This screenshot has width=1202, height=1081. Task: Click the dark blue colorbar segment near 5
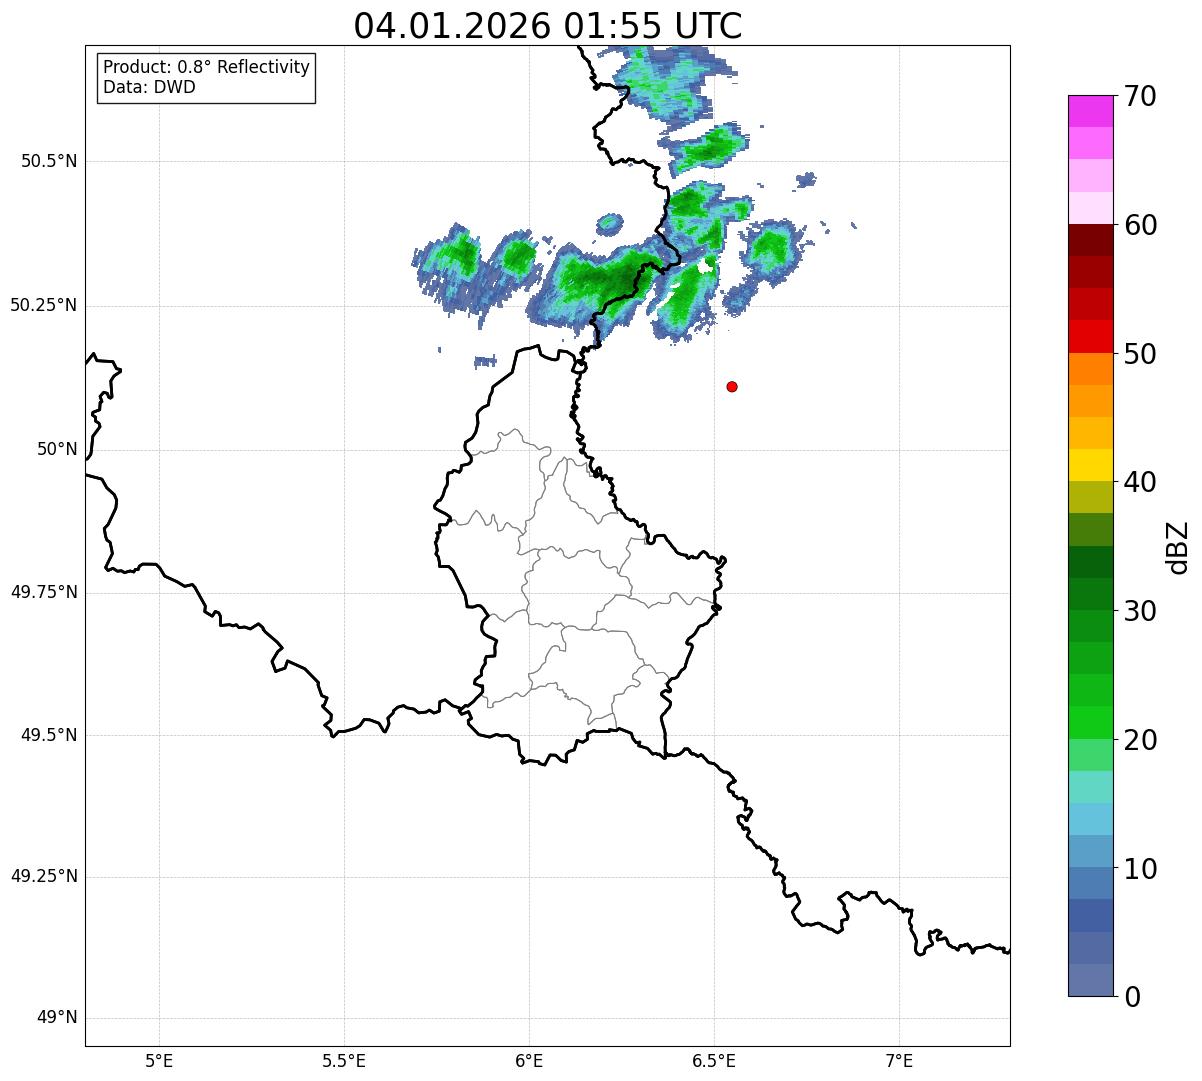tap(1090, 915)
